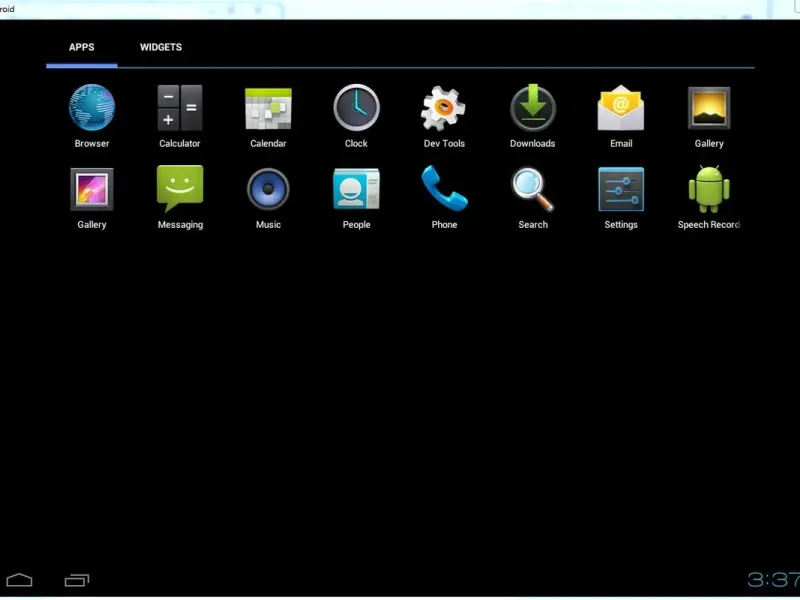Open Settings
Screen dimensions: 800x600
pos(621,189)
